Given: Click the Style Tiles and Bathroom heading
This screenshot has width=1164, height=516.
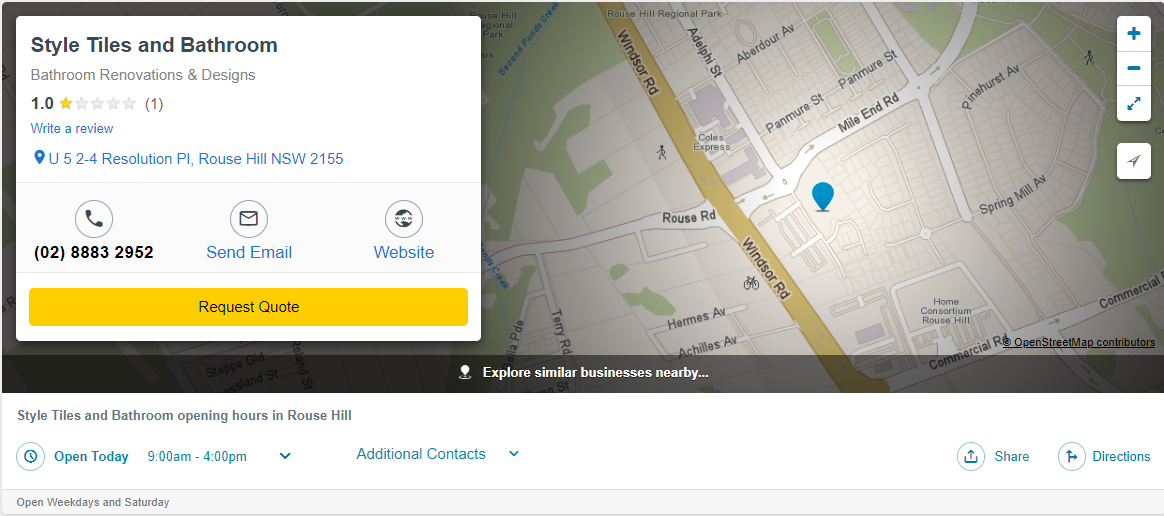Looking at the screenshot, I should [154, 45].
